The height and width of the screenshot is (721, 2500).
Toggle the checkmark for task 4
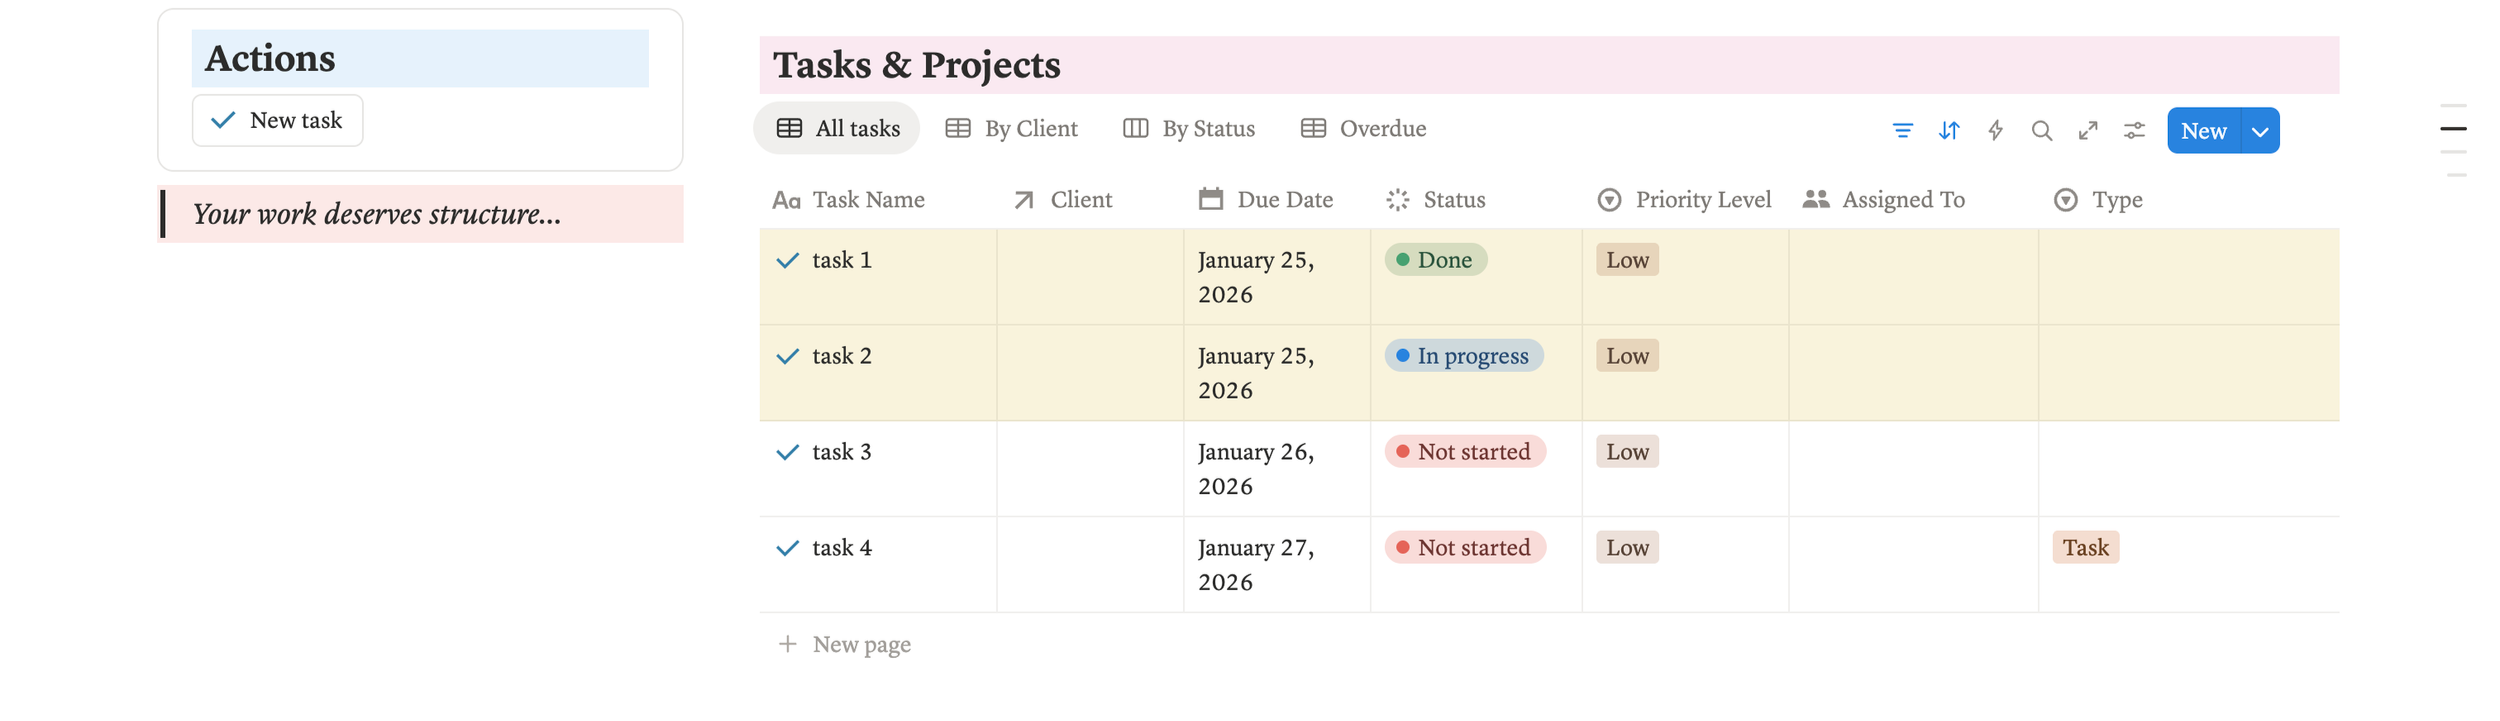tap(788, 548)
